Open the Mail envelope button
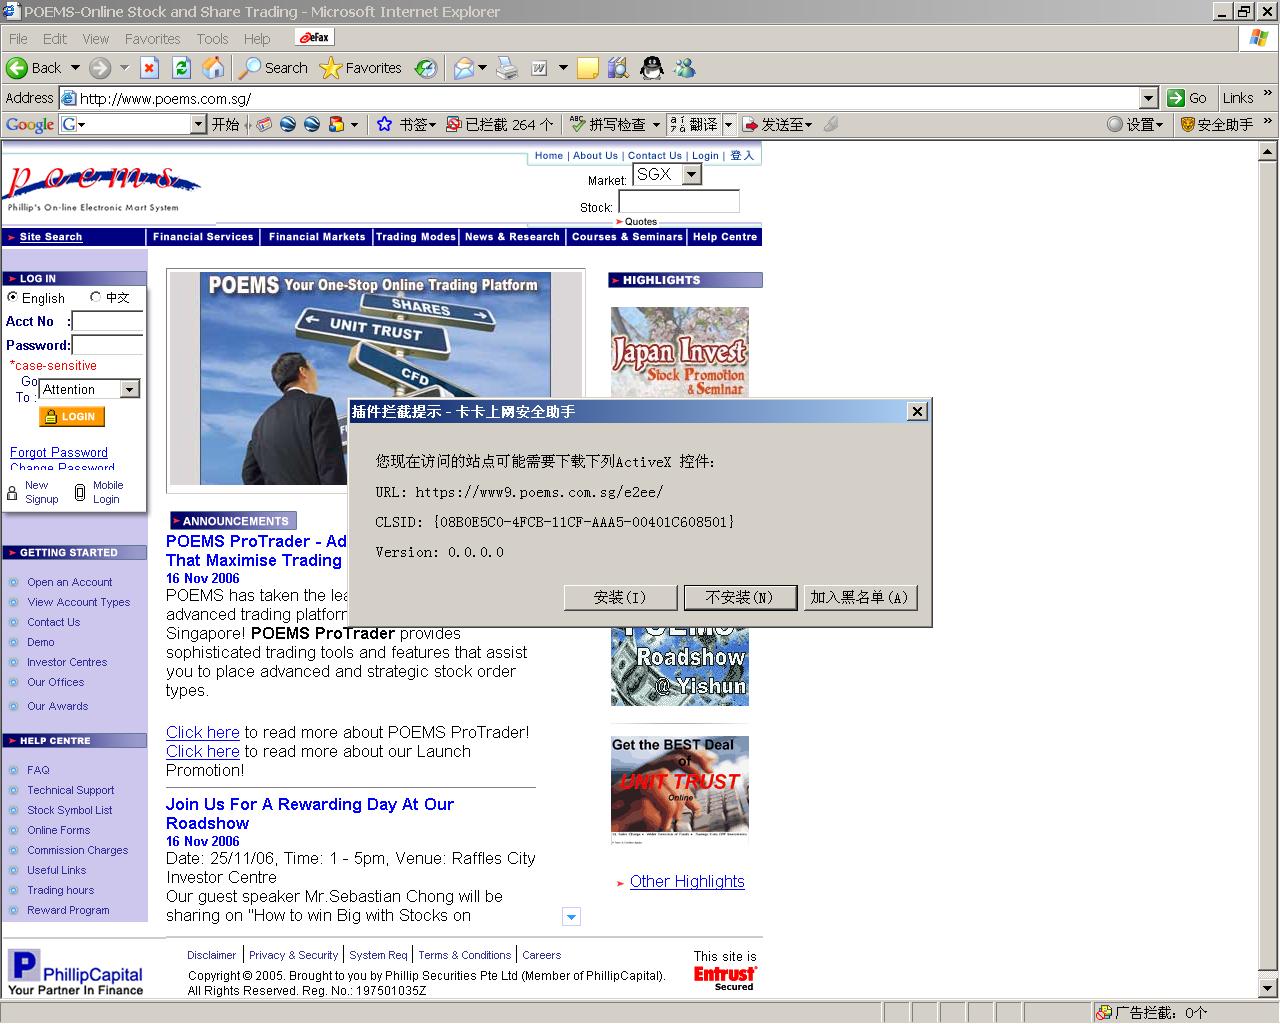Image resolution: width=1280 pixels, height=1024 pixels. [x=463, y=68]
